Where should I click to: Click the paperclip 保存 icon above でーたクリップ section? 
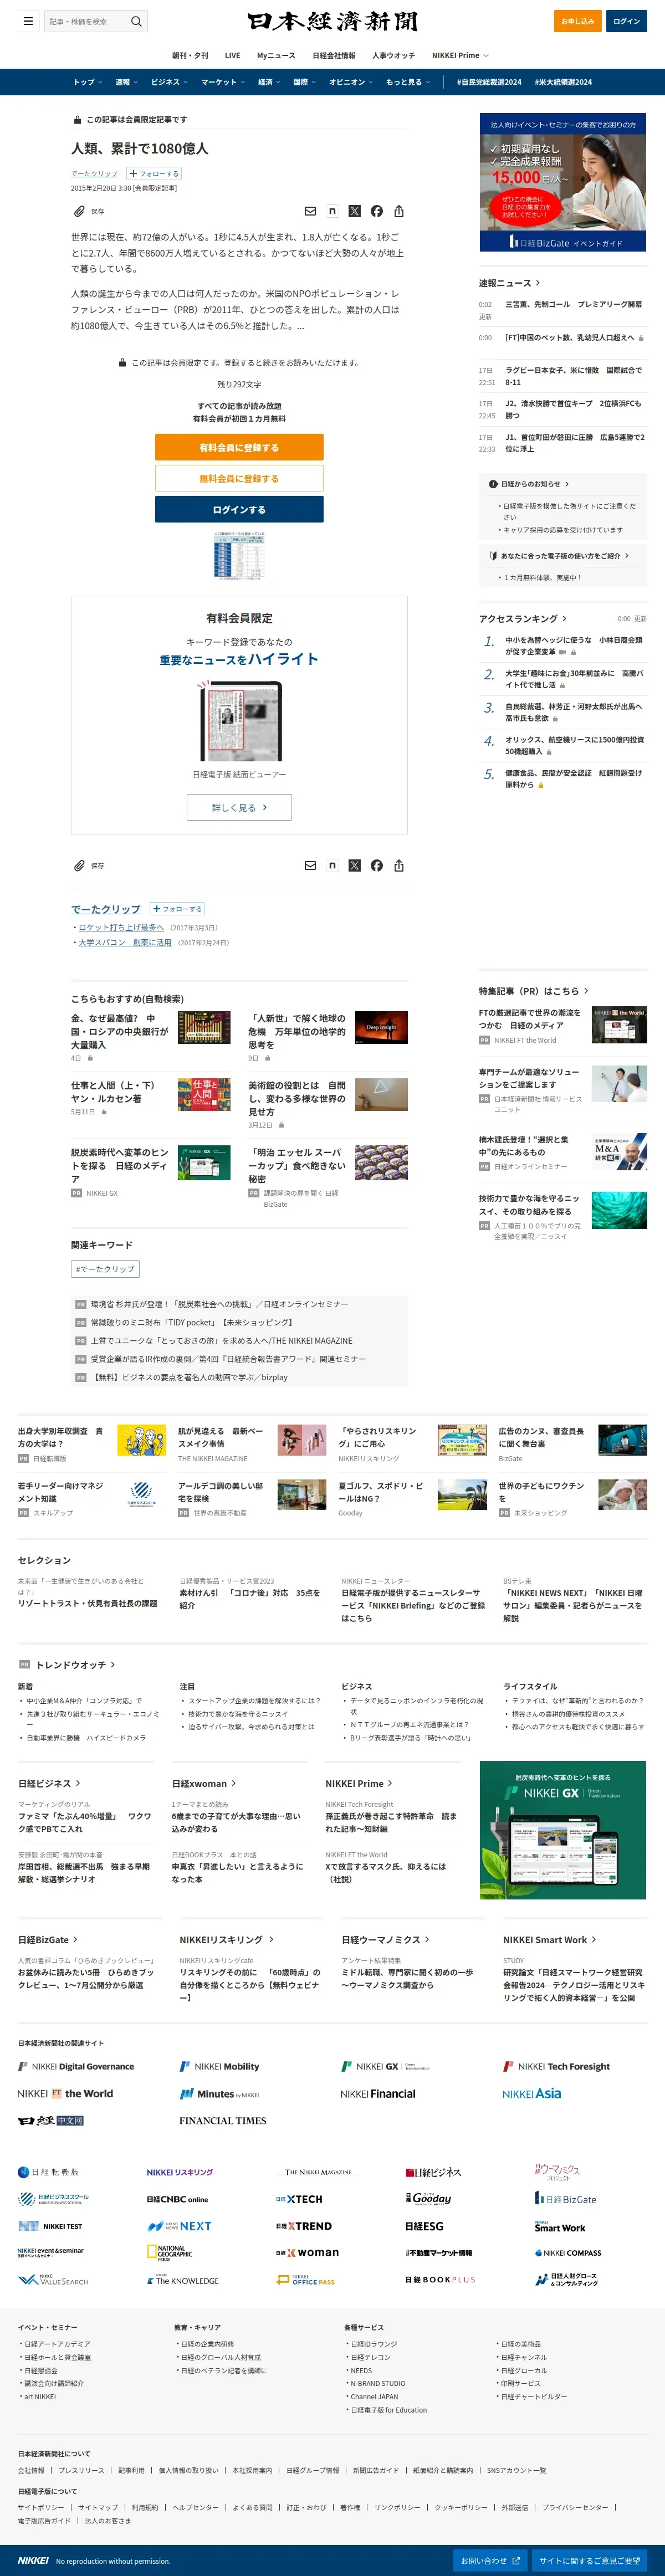pyautogui.click(x=80, y=865)
